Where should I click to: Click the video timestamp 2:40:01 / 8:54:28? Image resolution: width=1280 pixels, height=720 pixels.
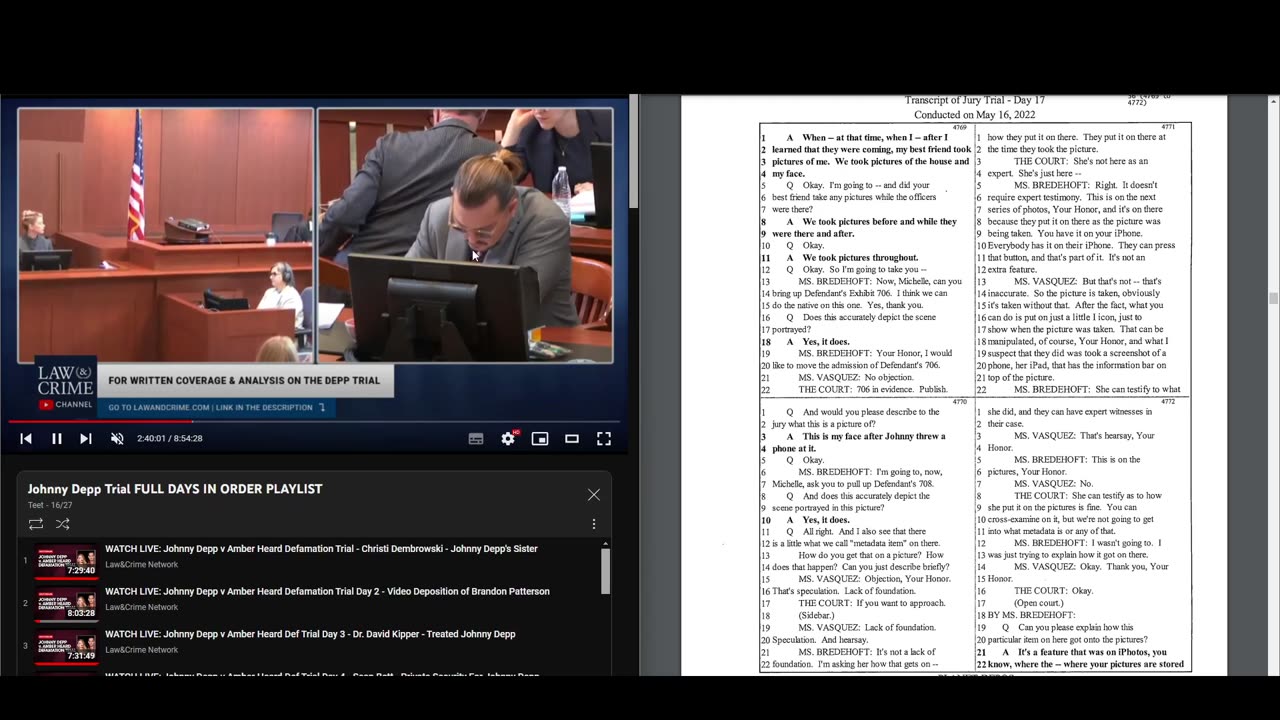(170, 438)
